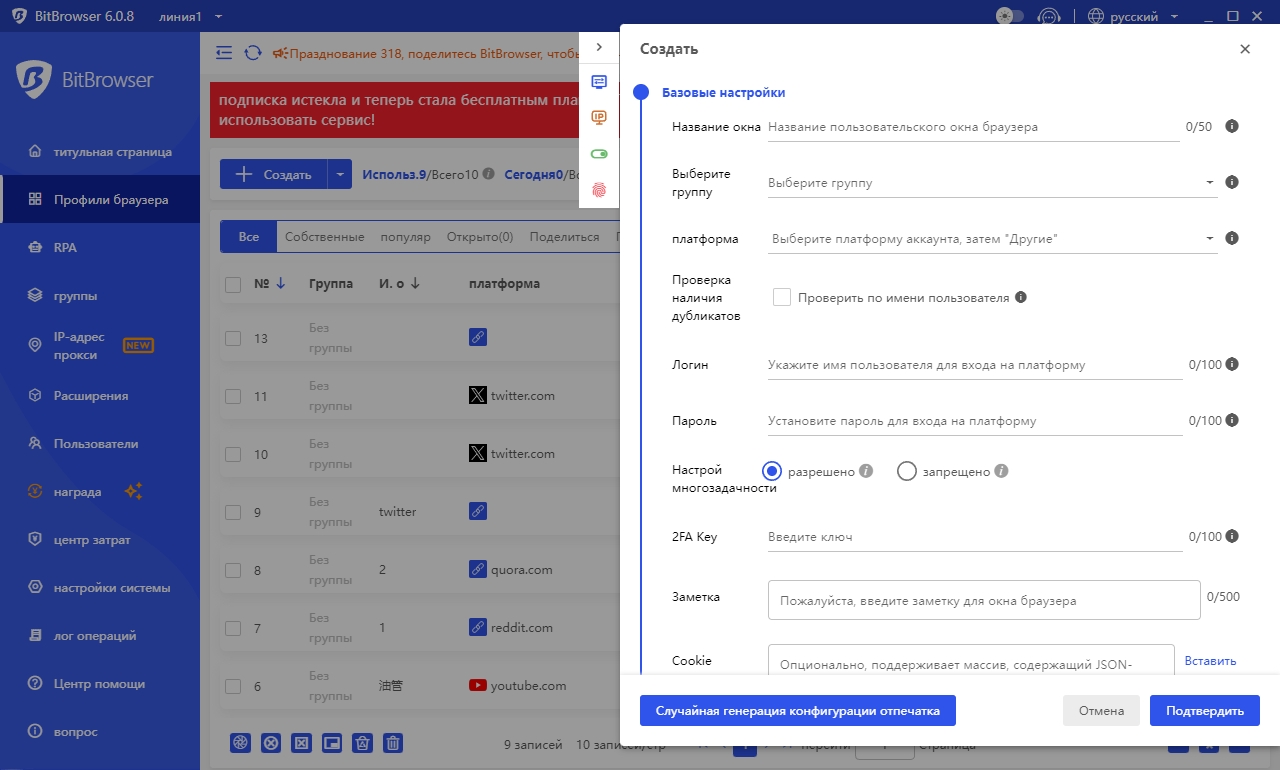
Task: Close the Создать dialog
Action: pyautogui.click(x=1245, y=49)
